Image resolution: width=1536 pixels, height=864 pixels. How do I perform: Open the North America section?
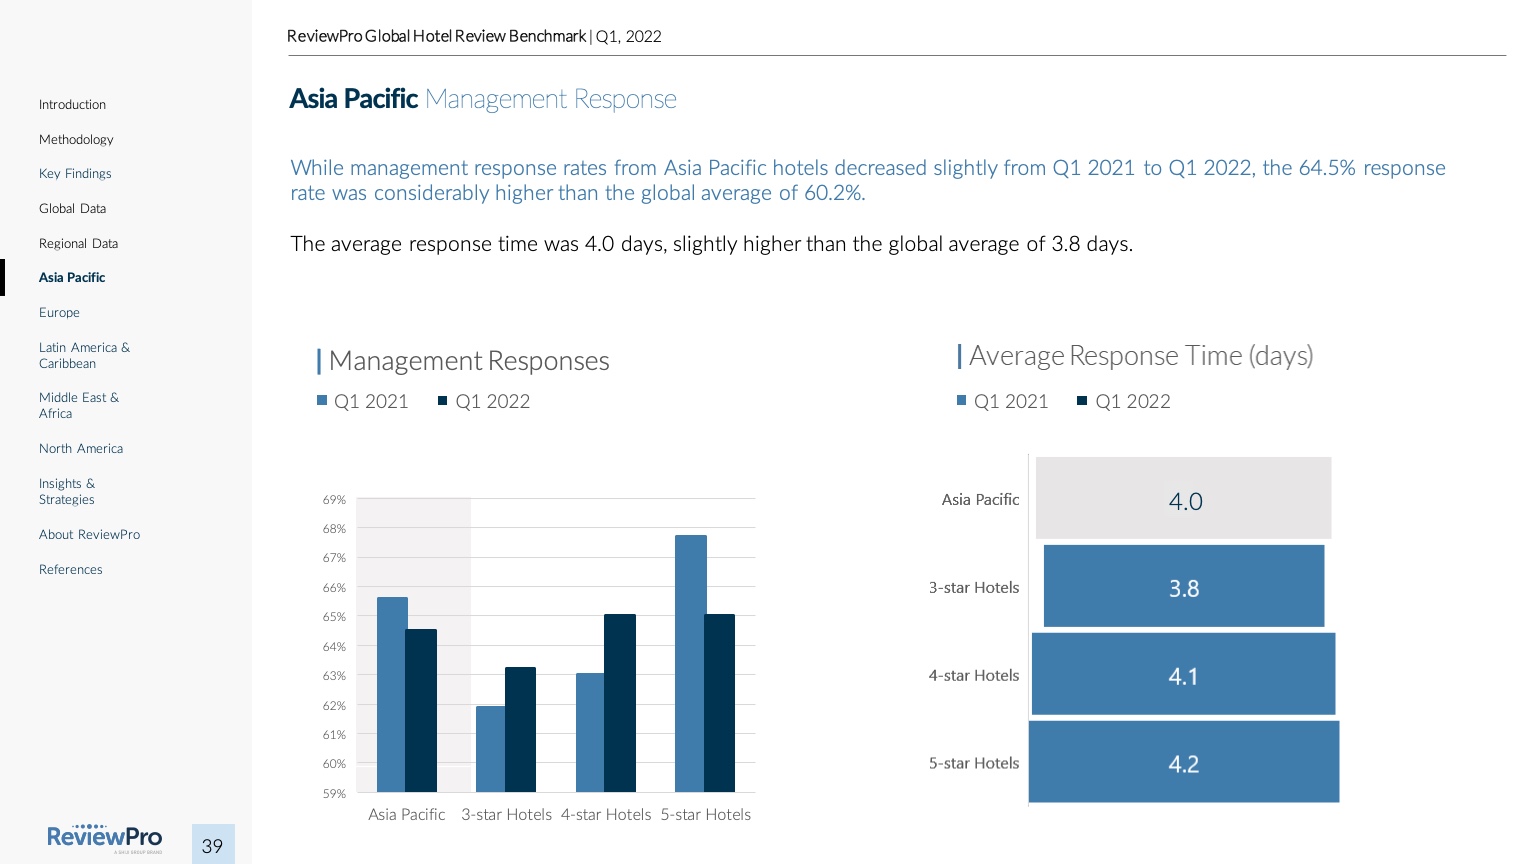(x=81, y=449)
